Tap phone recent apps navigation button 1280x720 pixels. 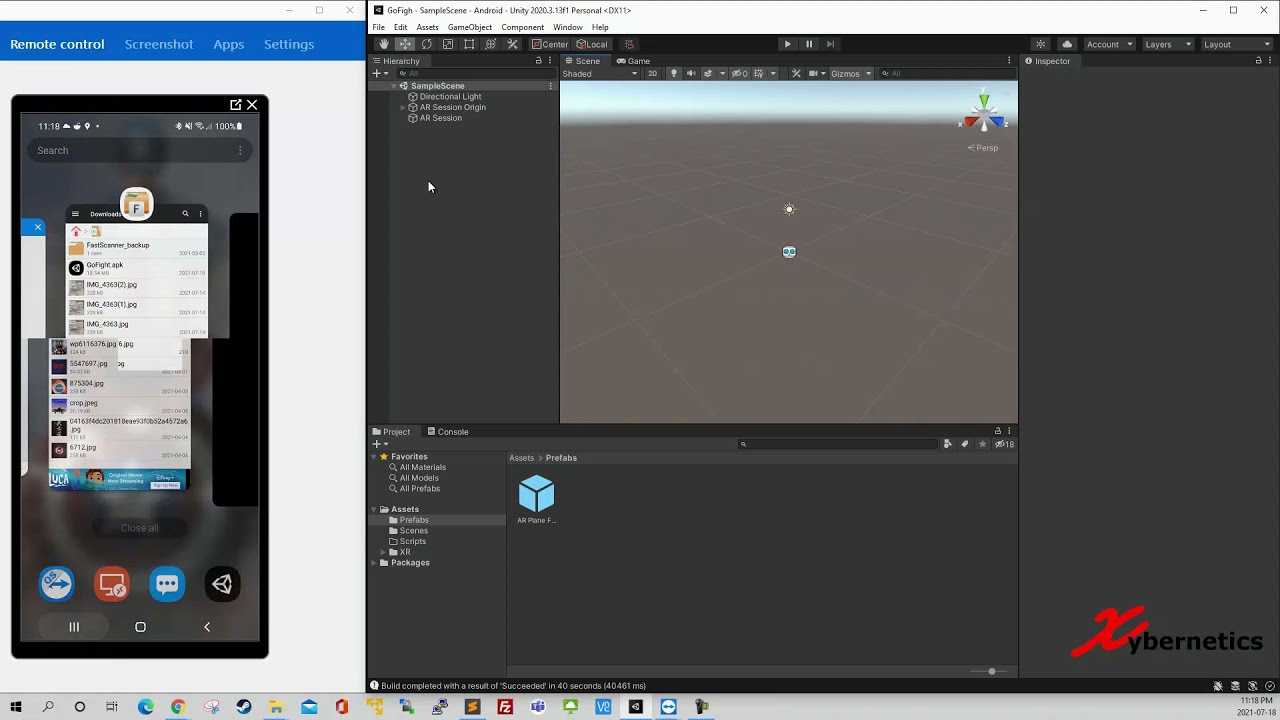73,627
